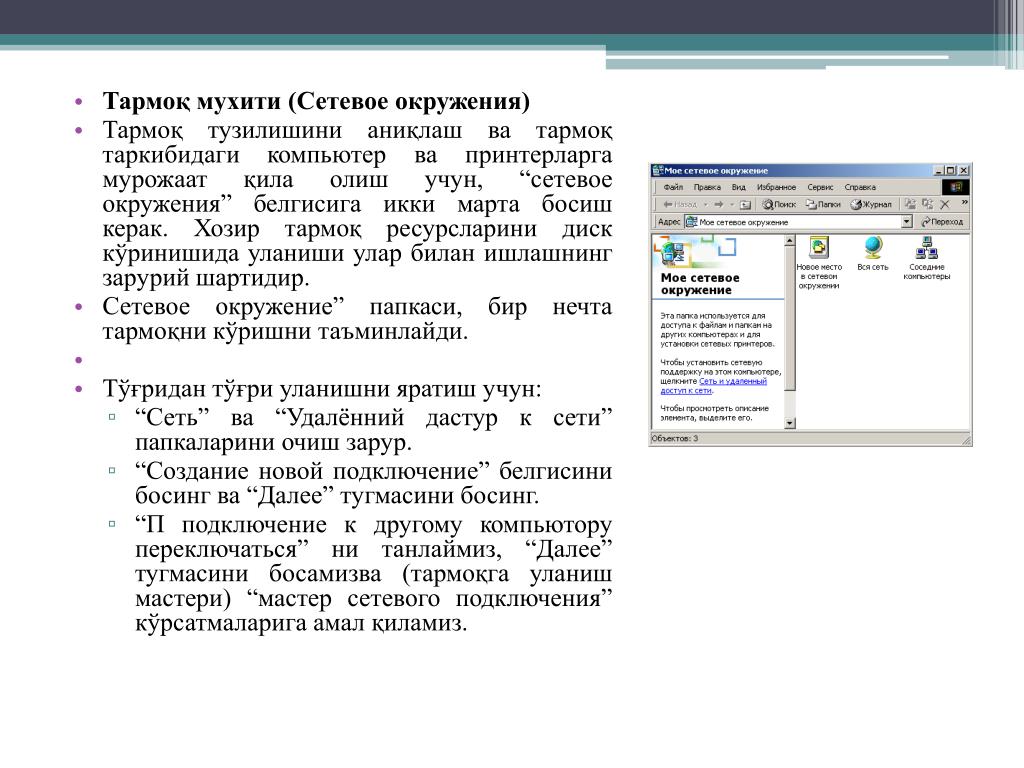Open the back button history dropdown arrow
The image size is (1024, 768).
[x=705, y=205]
